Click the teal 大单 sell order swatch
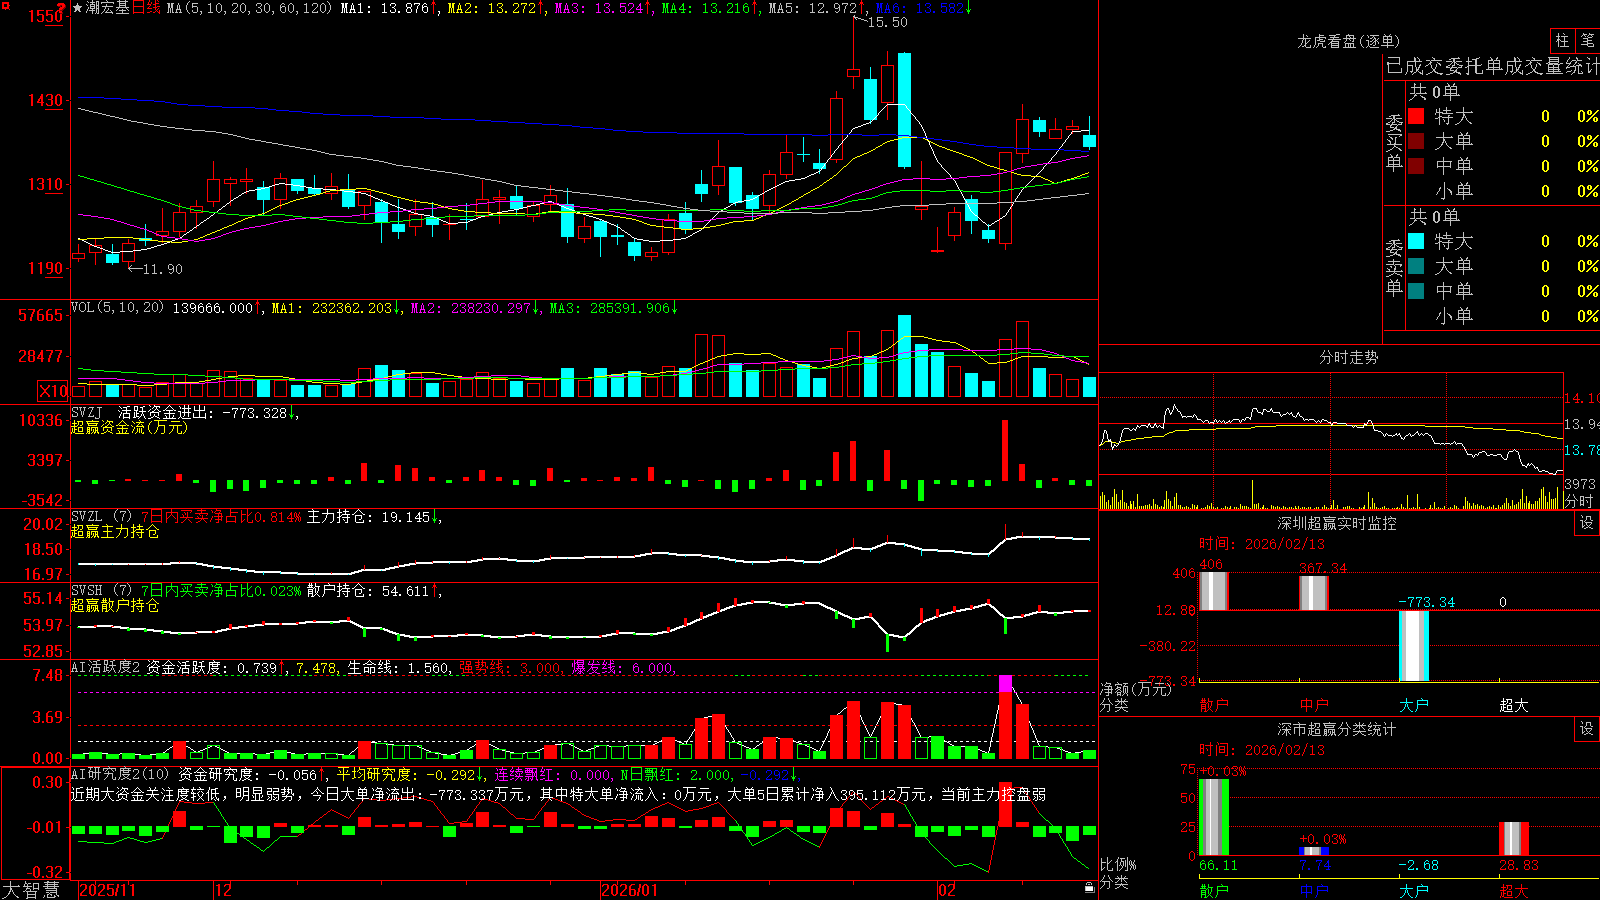The height and width of the screenshot is (900, 1600). click(1416, 266)
